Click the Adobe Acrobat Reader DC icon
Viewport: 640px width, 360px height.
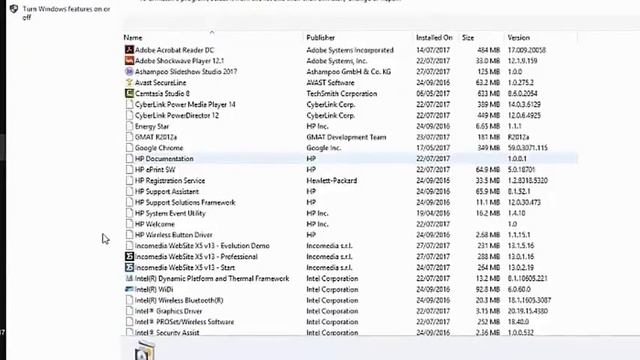pyautogui.click(x=129, y=50)
